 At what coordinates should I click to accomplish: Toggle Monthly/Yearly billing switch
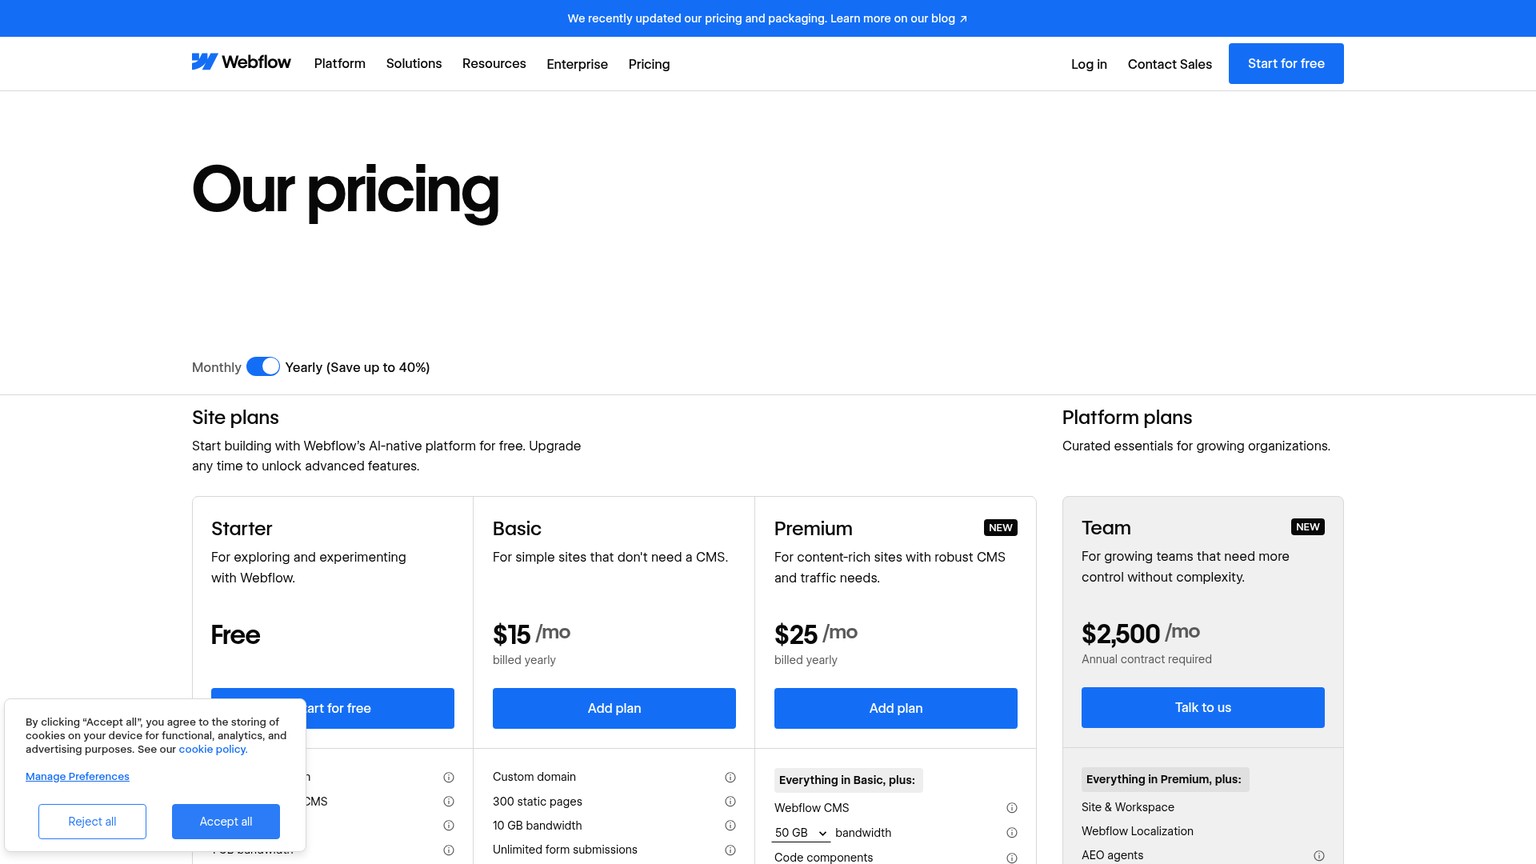pos(263,367)
